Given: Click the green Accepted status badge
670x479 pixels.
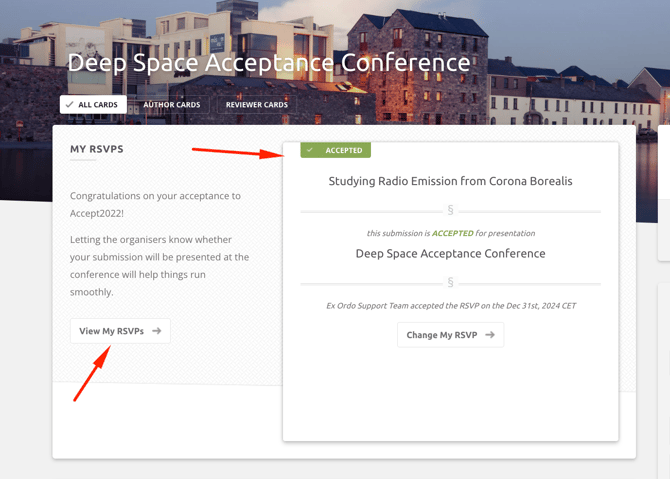Looking at the screenshot, I should [336, 150].
